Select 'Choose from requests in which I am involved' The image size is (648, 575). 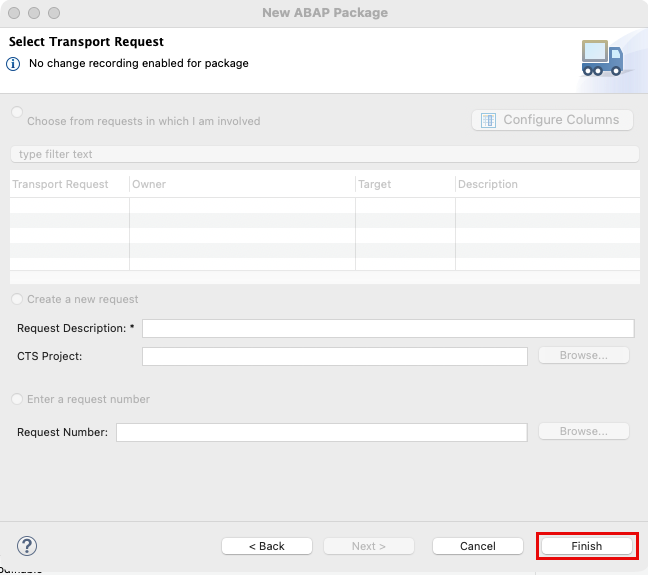(17, 112)
